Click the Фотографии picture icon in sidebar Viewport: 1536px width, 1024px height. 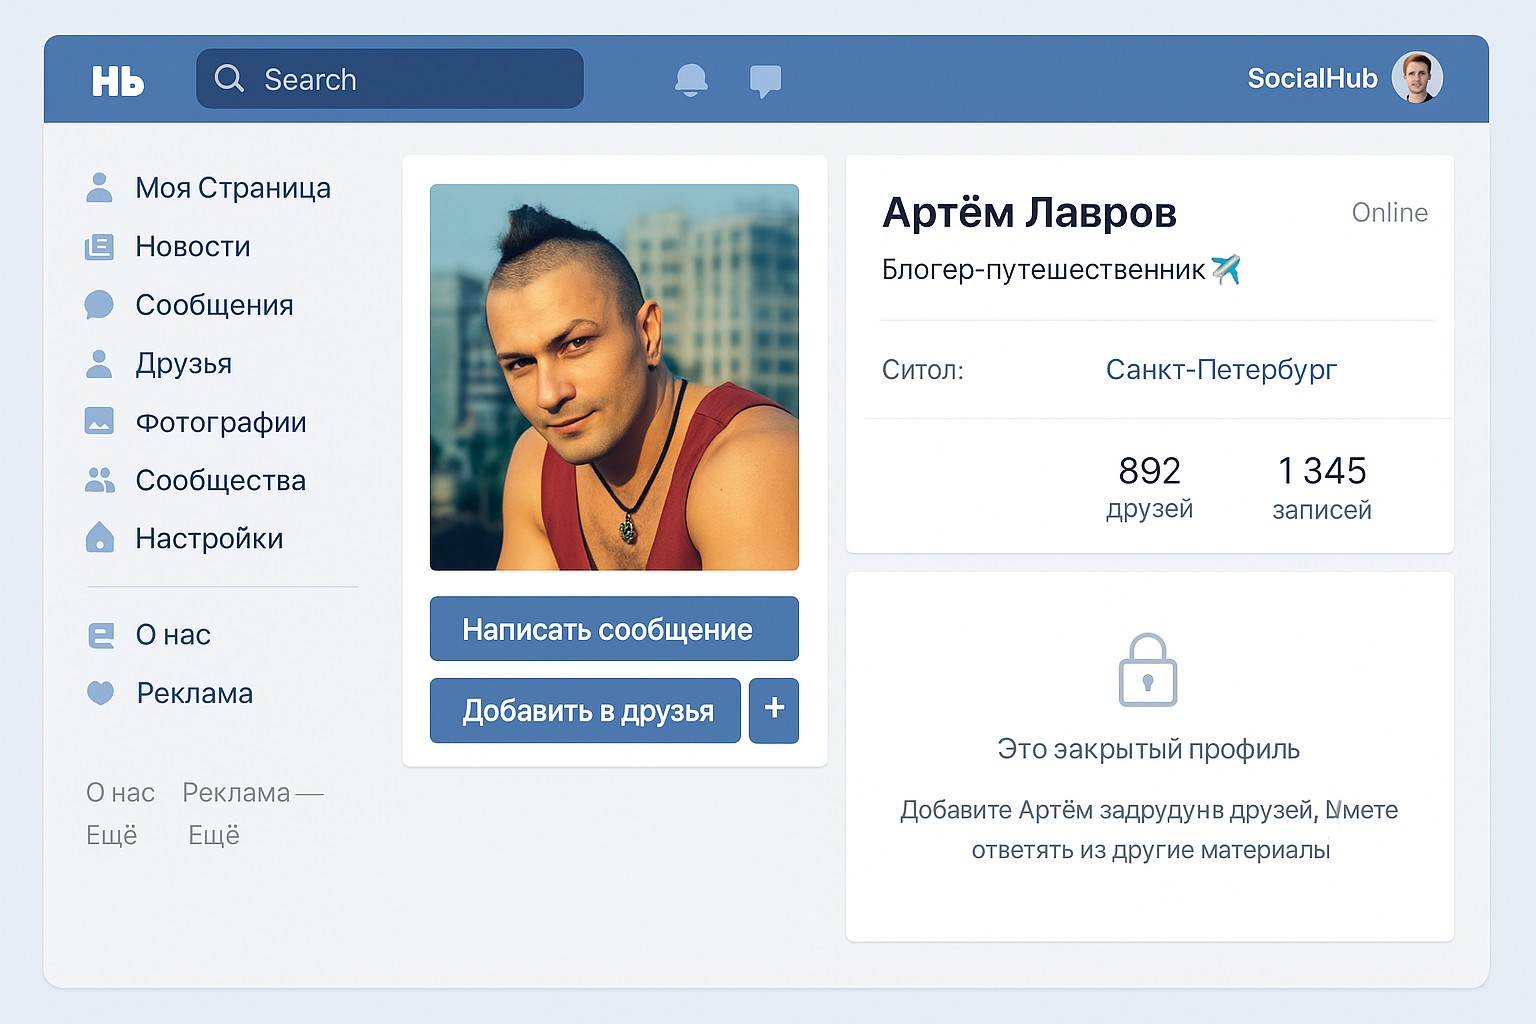pos(99,421)
